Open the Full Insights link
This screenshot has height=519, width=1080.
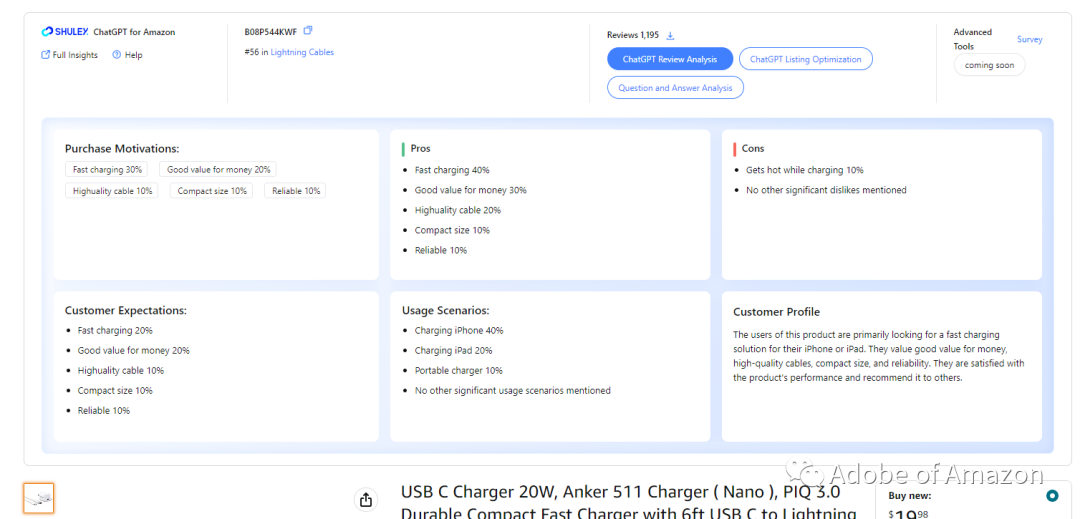point(70,55)
